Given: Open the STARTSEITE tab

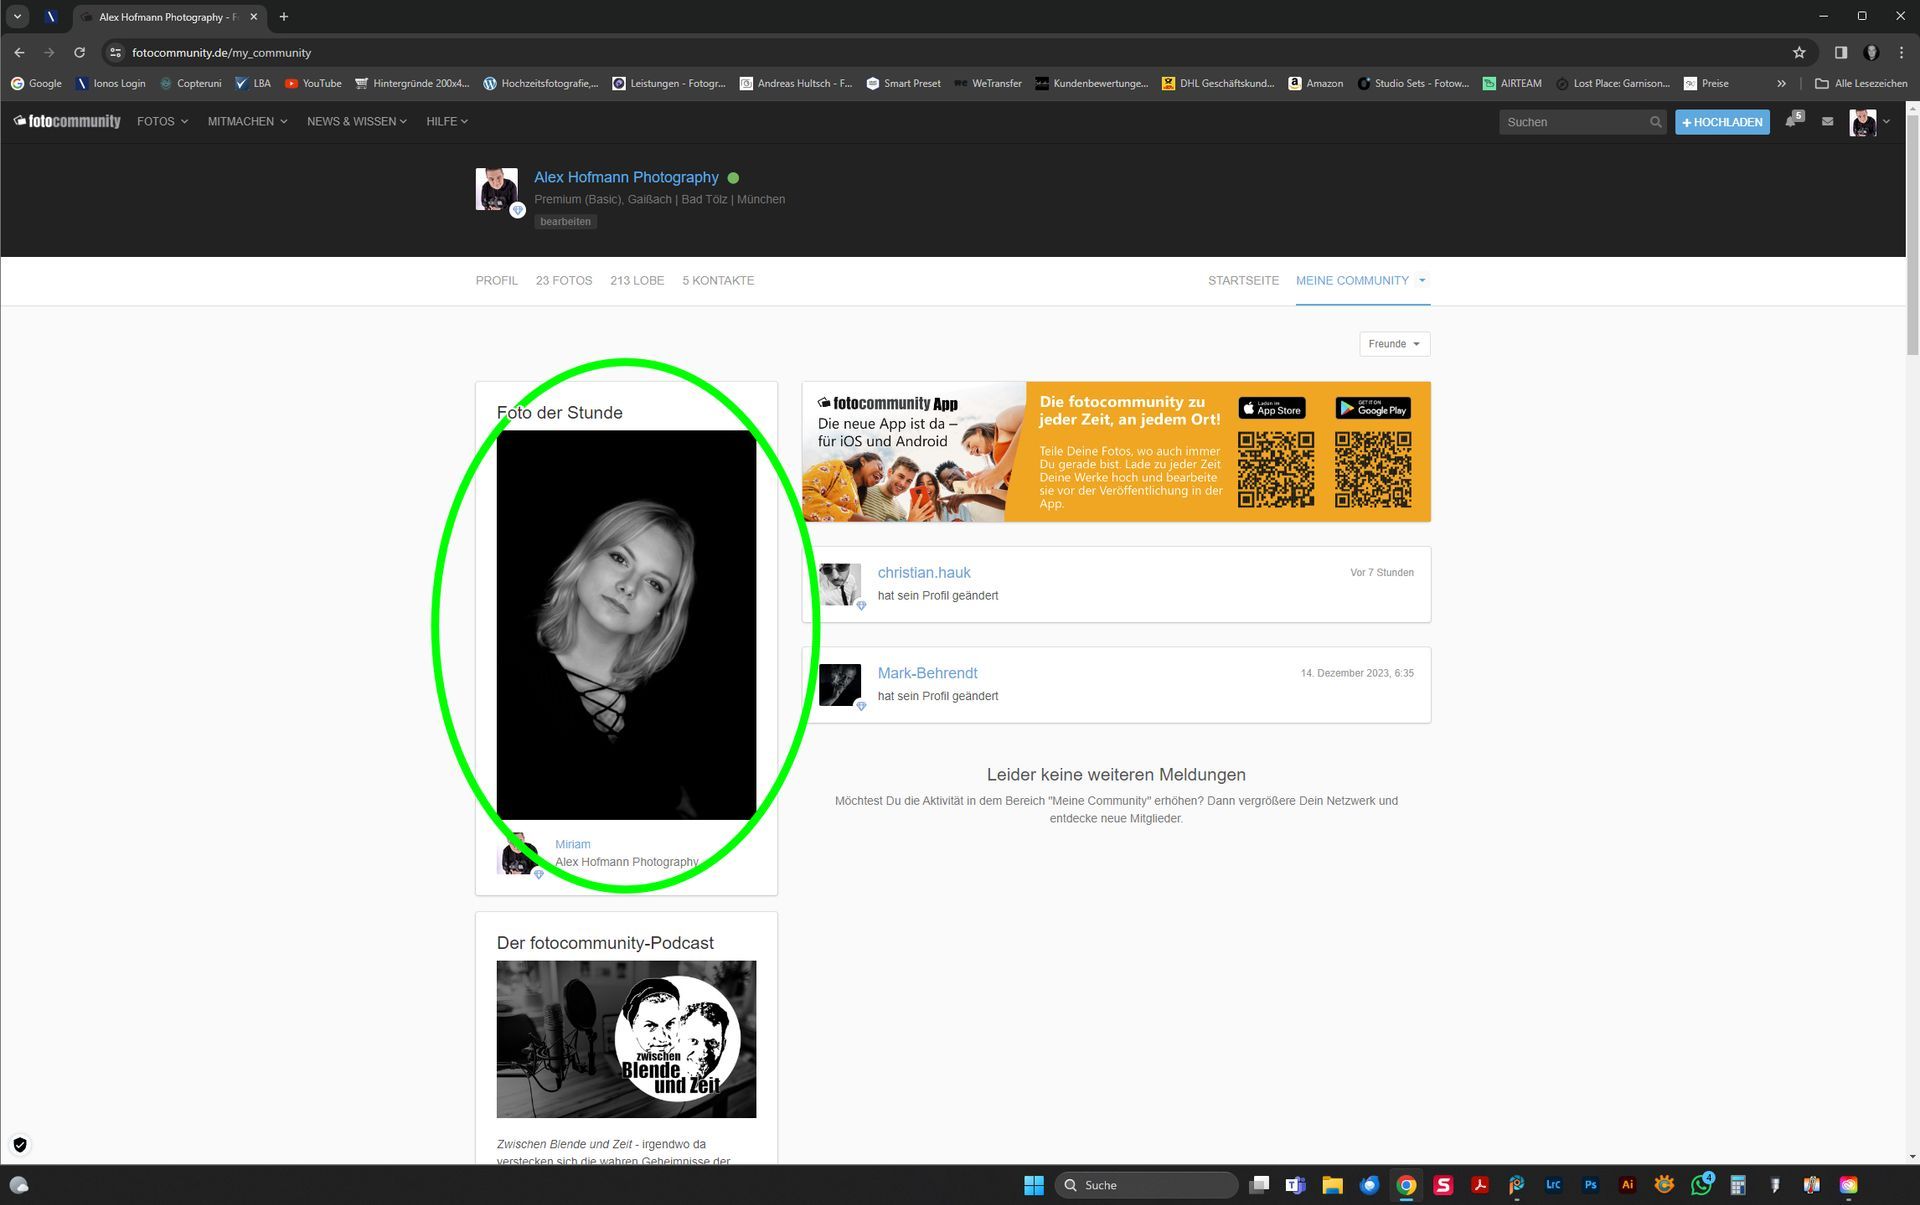Looking at the screenshot, I should [x=1243, y=281].
